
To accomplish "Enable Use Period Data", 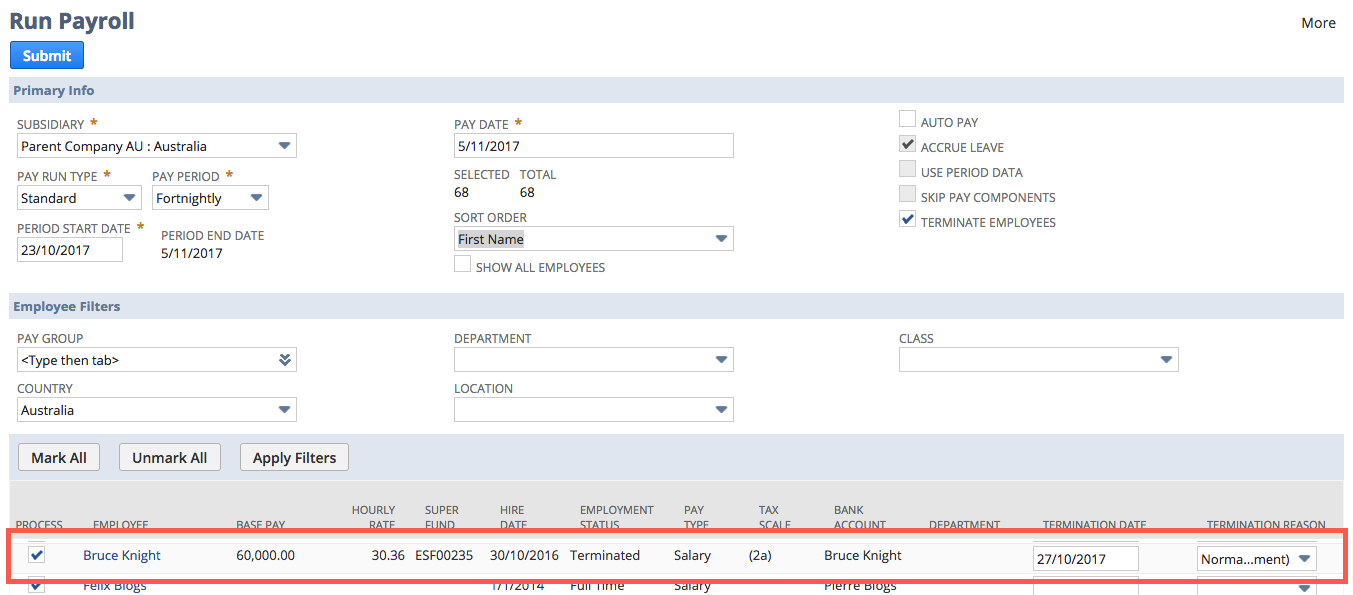I will coord(907,168).
